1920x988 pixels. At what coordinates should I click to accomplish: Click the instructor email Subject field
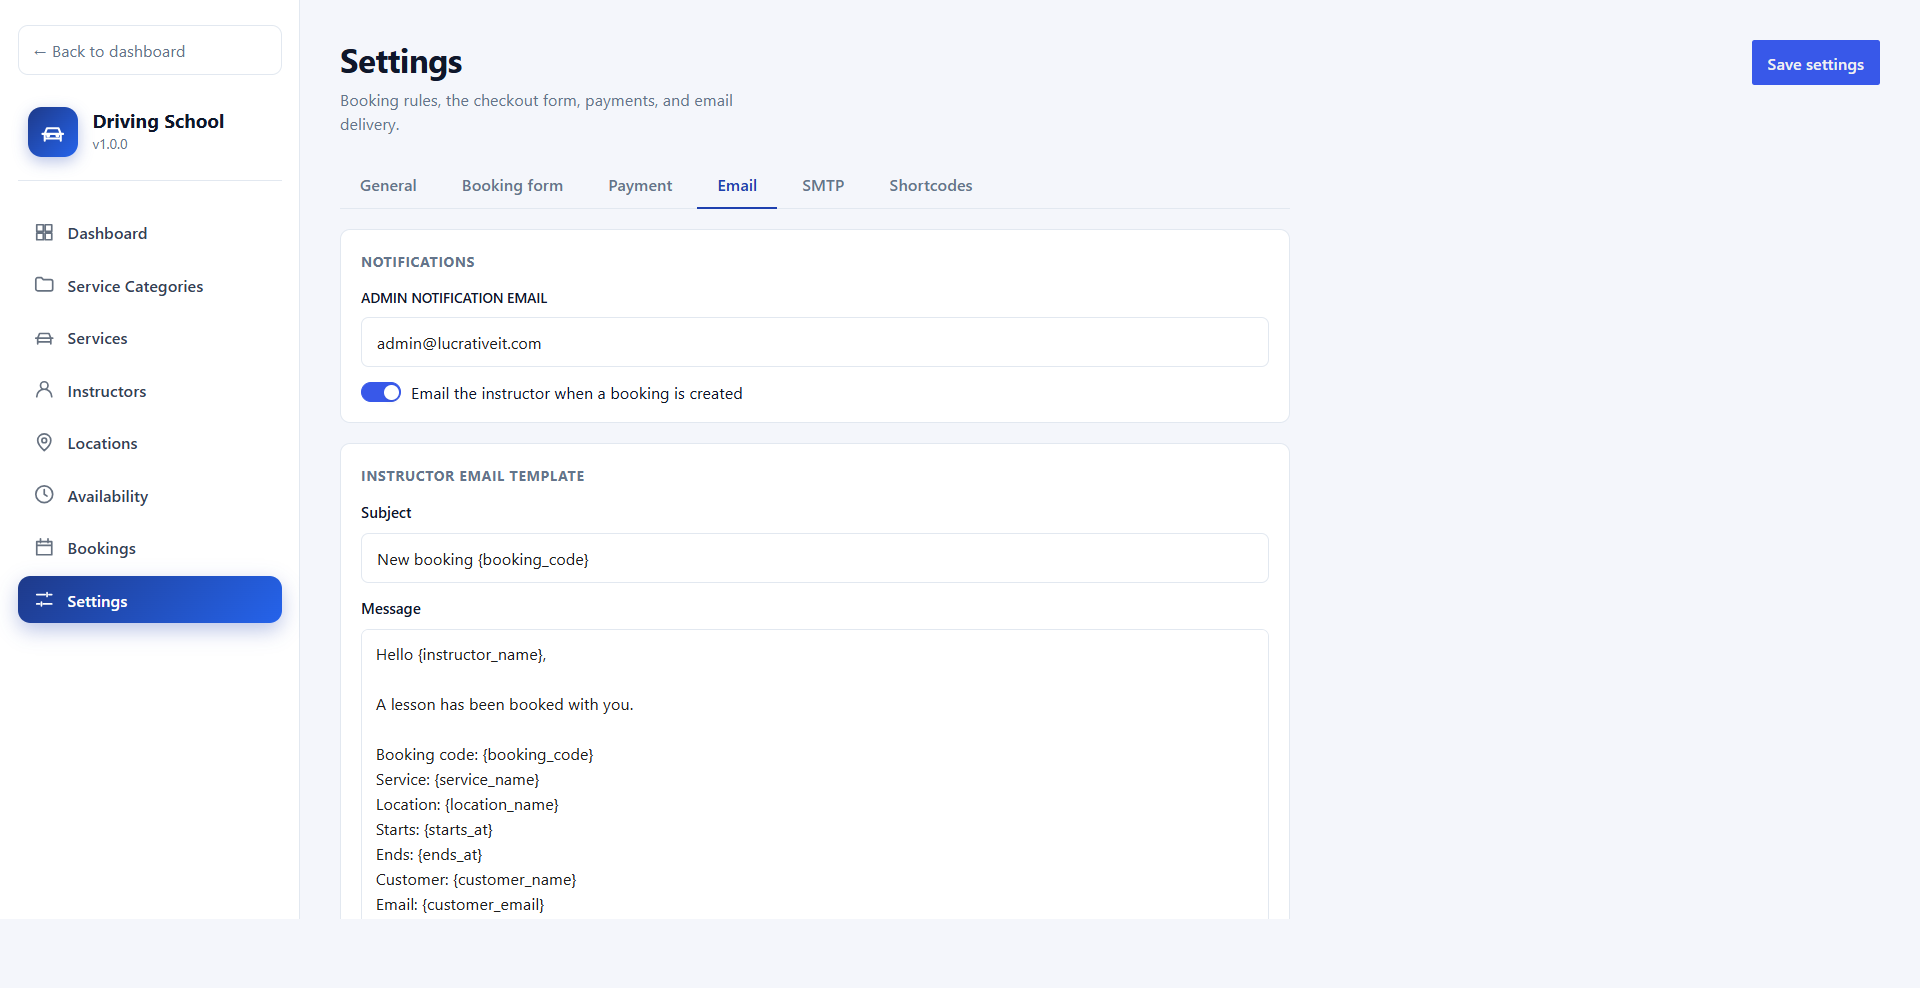coord(815,558)
